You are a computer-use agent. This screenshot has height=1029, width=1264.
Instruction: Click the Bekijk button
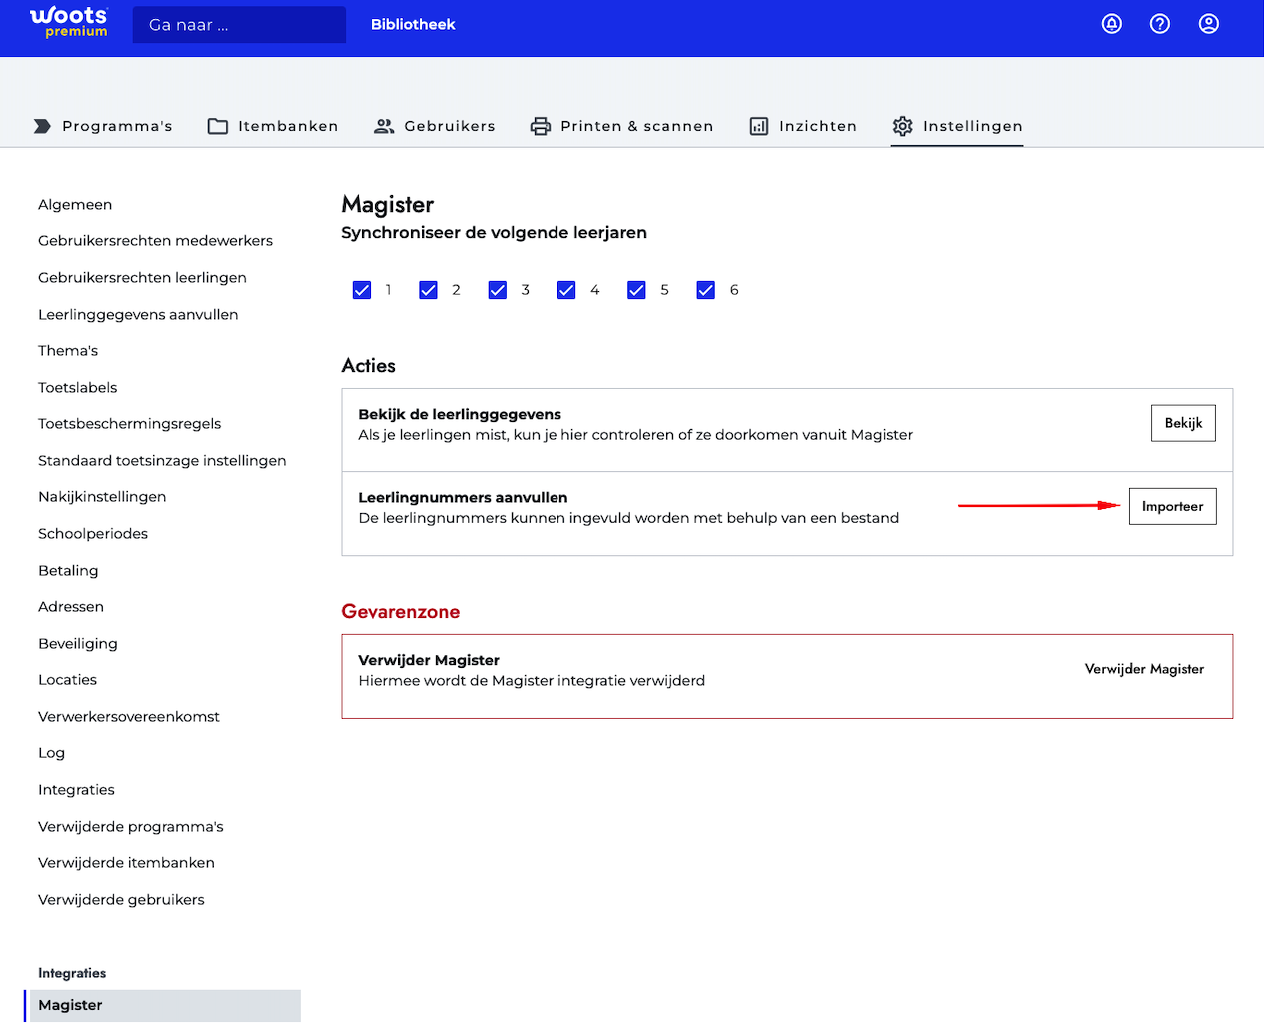coord(1183,423)
